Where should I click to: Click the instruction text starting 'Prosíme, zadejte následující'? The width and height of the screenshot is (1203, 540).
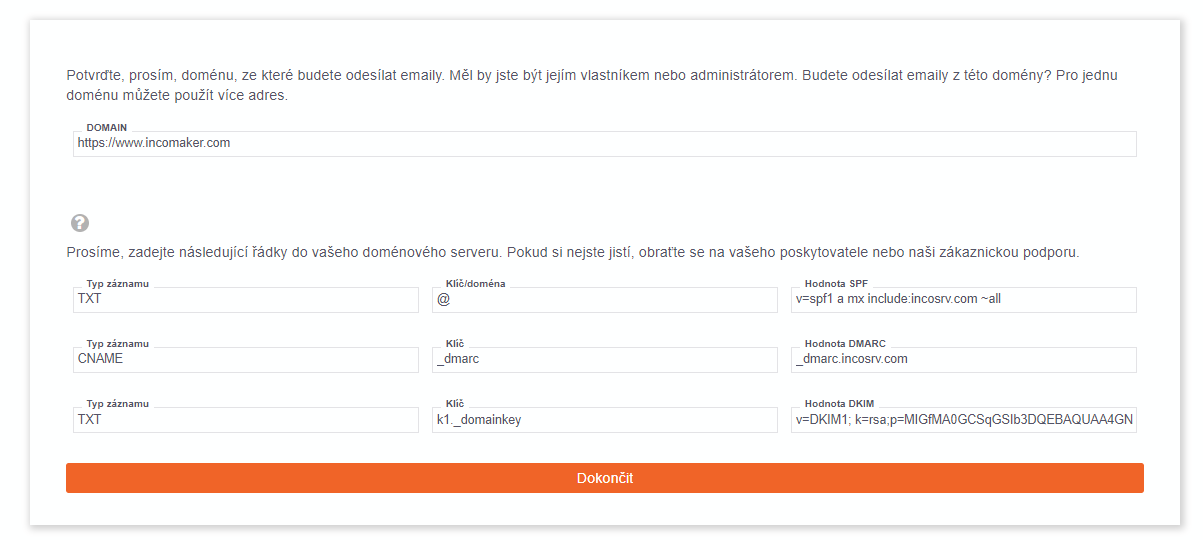click(x=573, y=252)
